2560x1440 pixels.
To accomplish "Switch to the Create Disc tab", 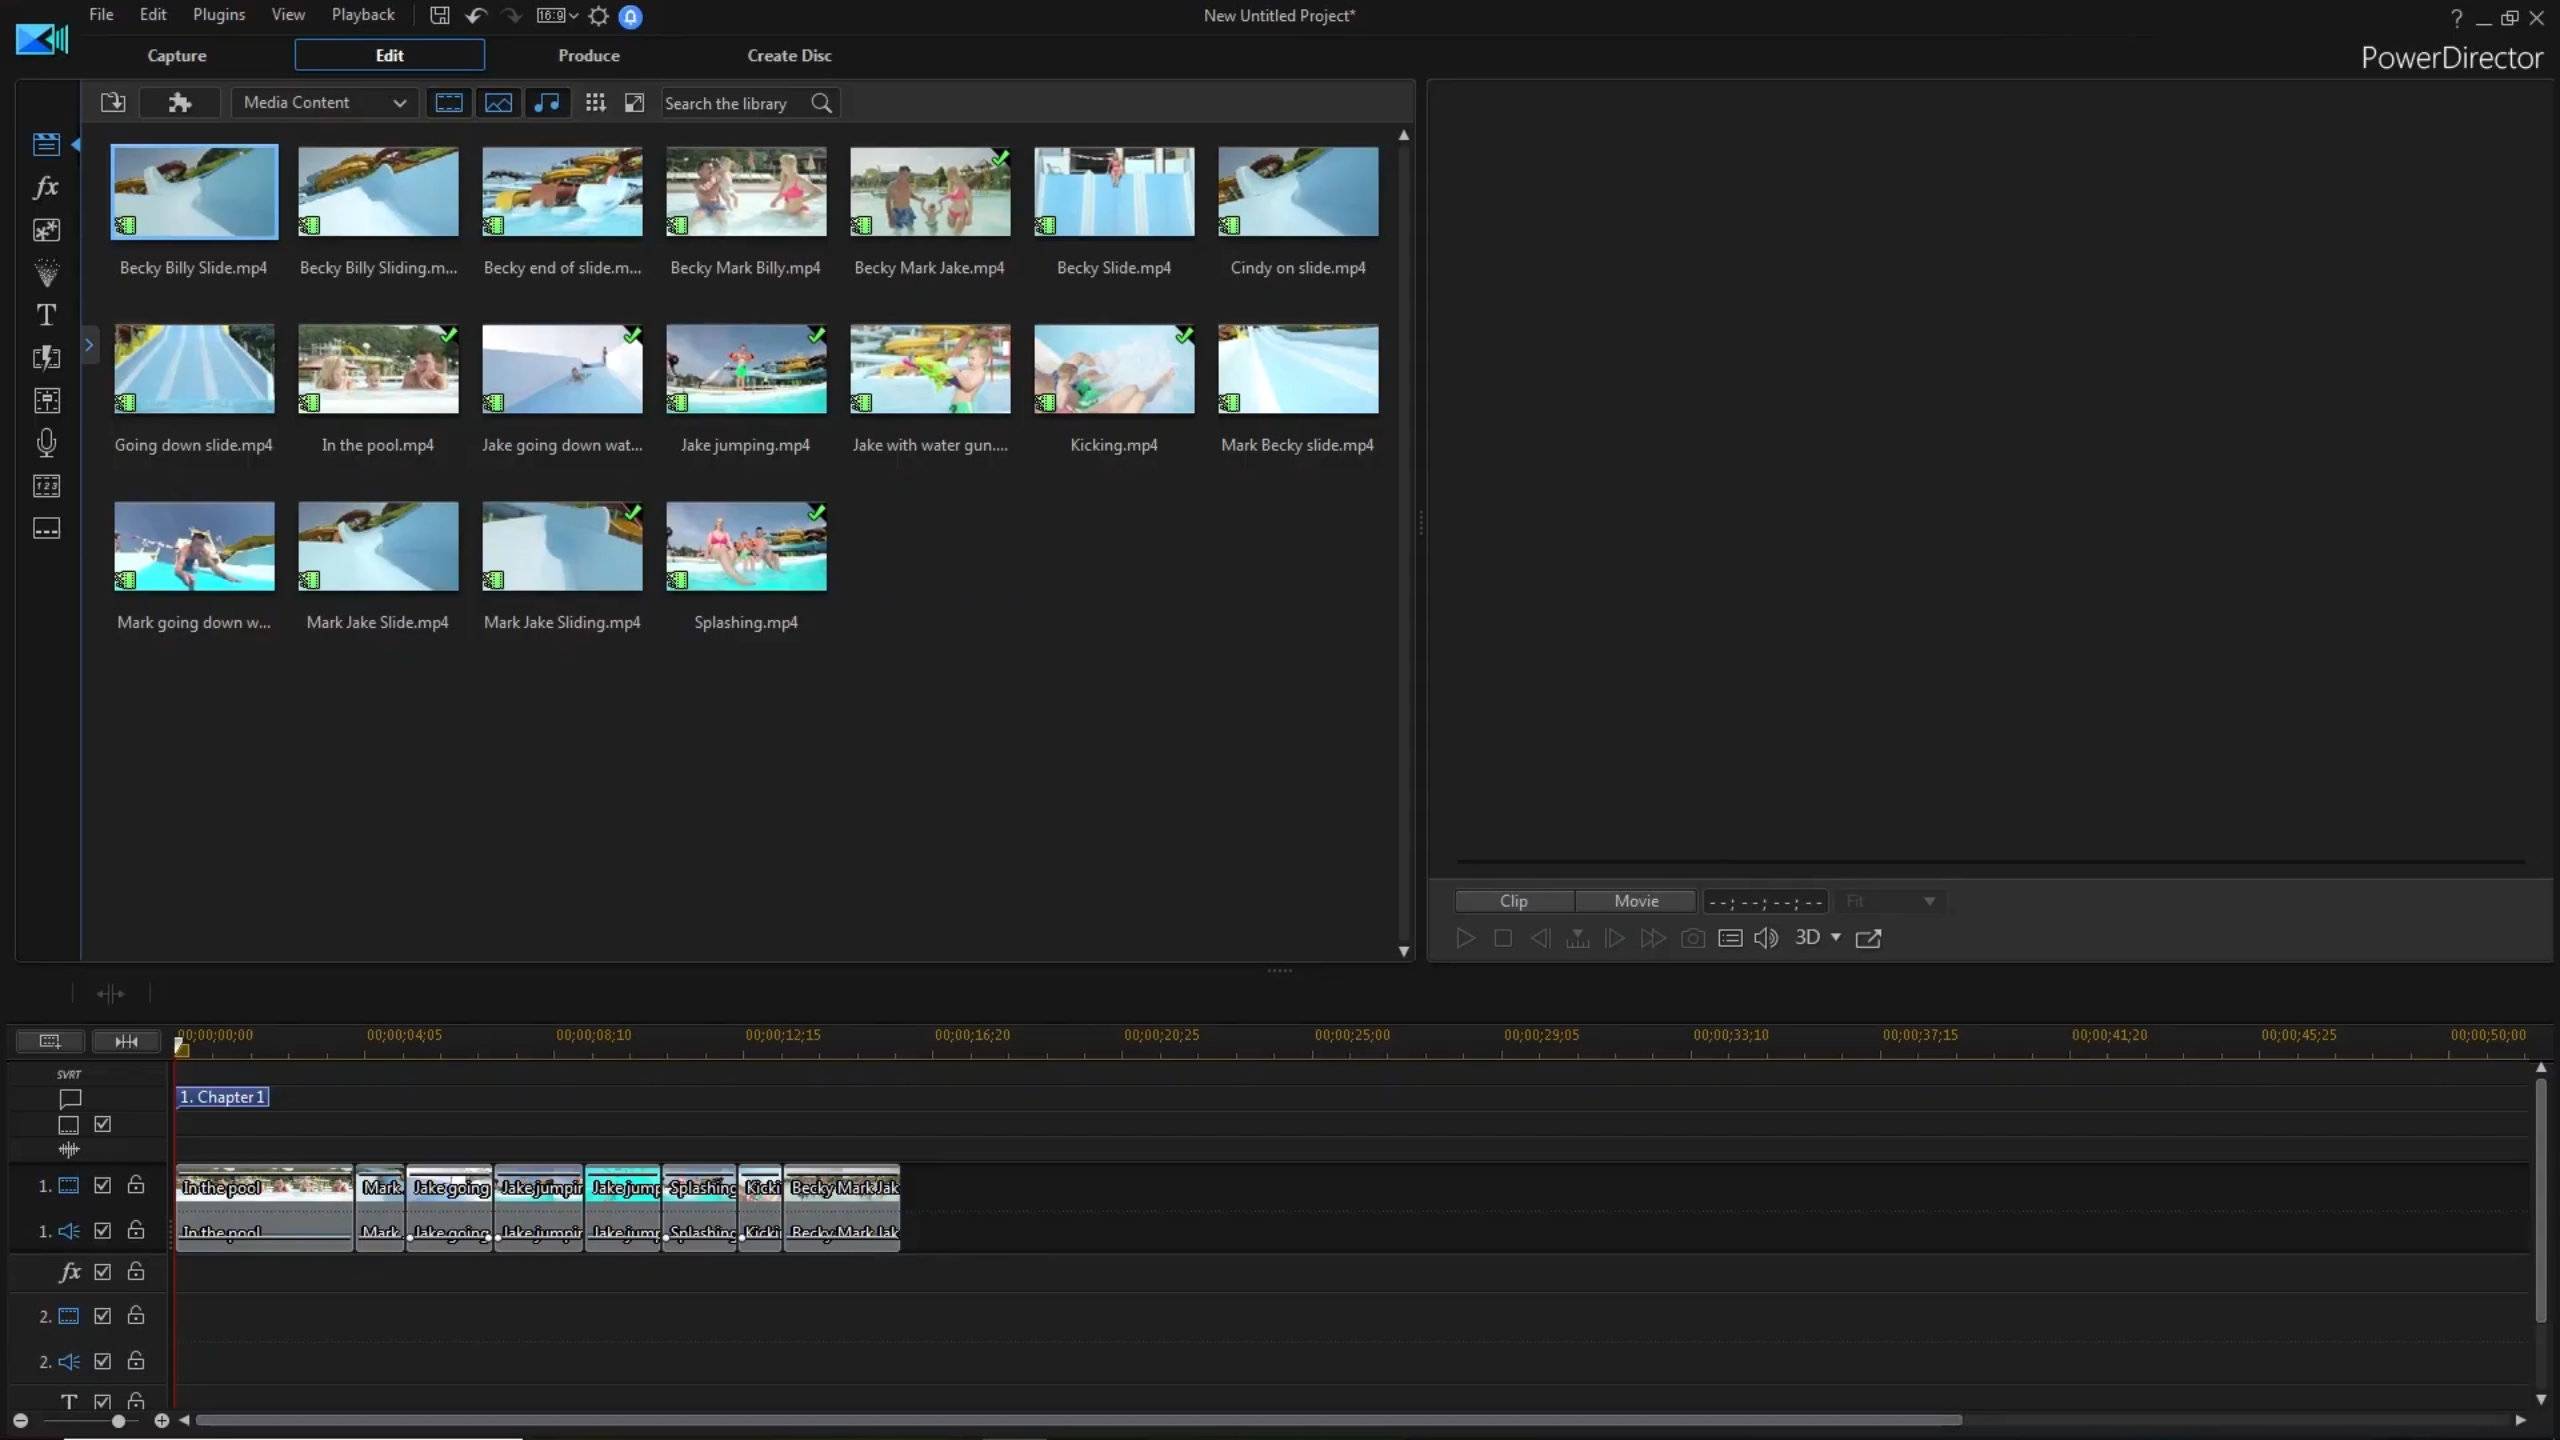I will 789,56.
